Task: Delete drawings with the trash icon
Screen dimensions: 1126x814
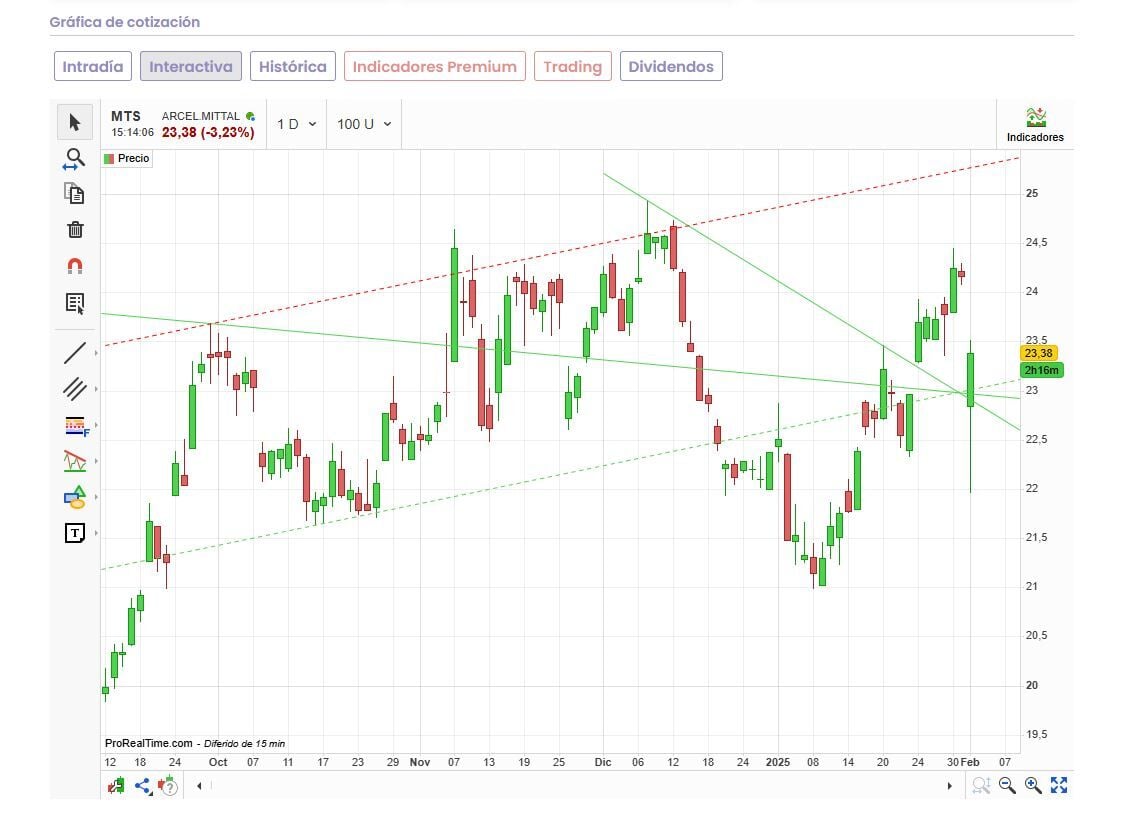Action: tap(75, 230)
